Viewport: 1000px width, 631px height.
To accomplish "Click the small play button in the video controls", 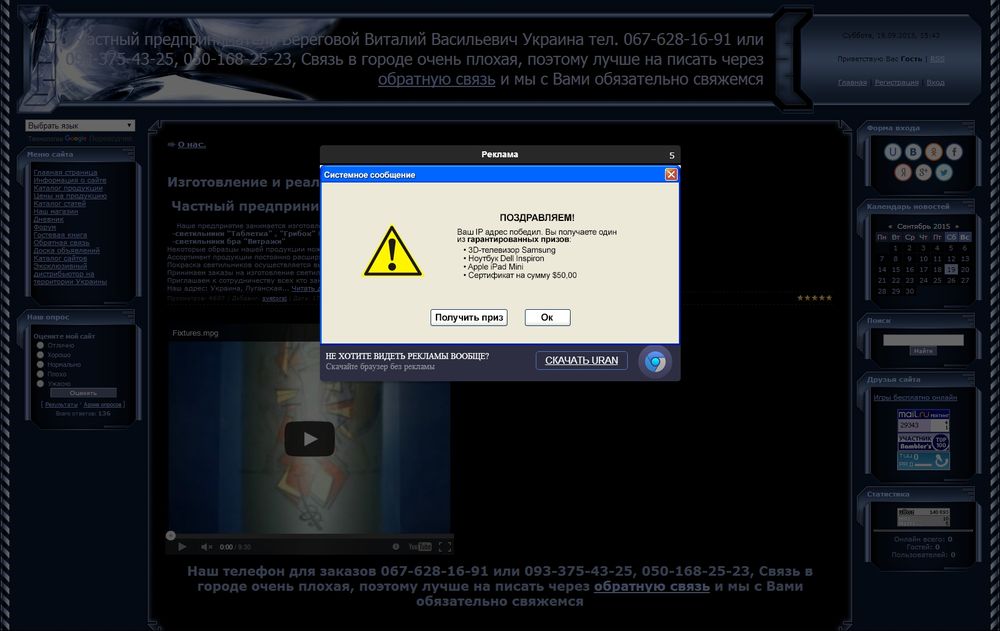I will click(x=182, y=547).
